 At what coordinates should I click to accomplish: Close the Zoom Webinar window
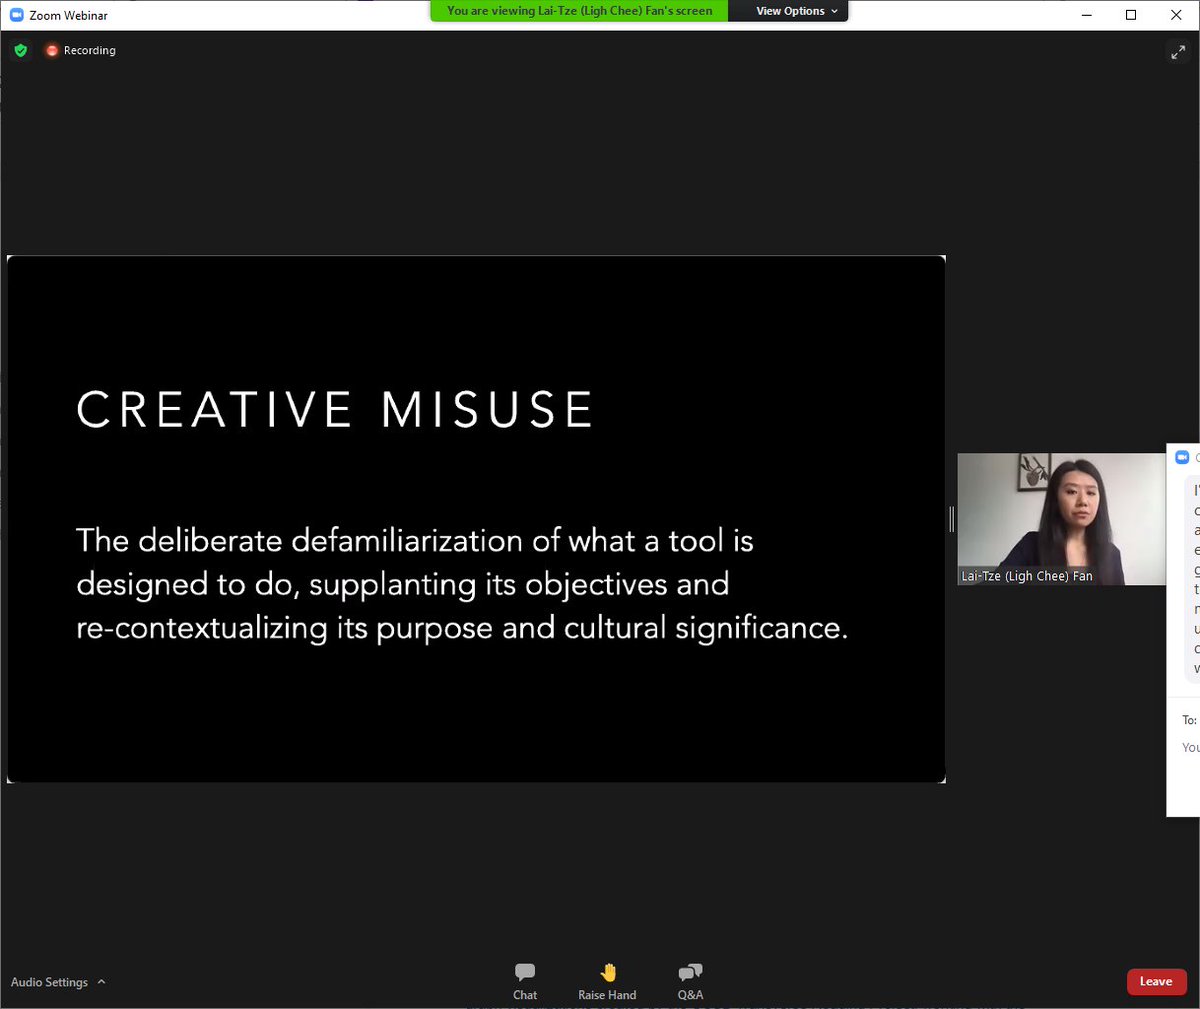[x=1177, y=15]
